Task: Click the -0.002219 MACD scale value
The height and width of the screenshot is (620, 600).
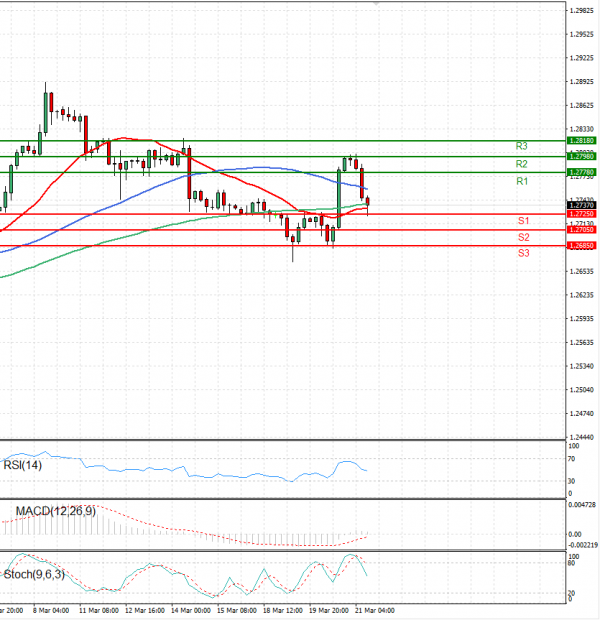Action: [x=583, y=545]
